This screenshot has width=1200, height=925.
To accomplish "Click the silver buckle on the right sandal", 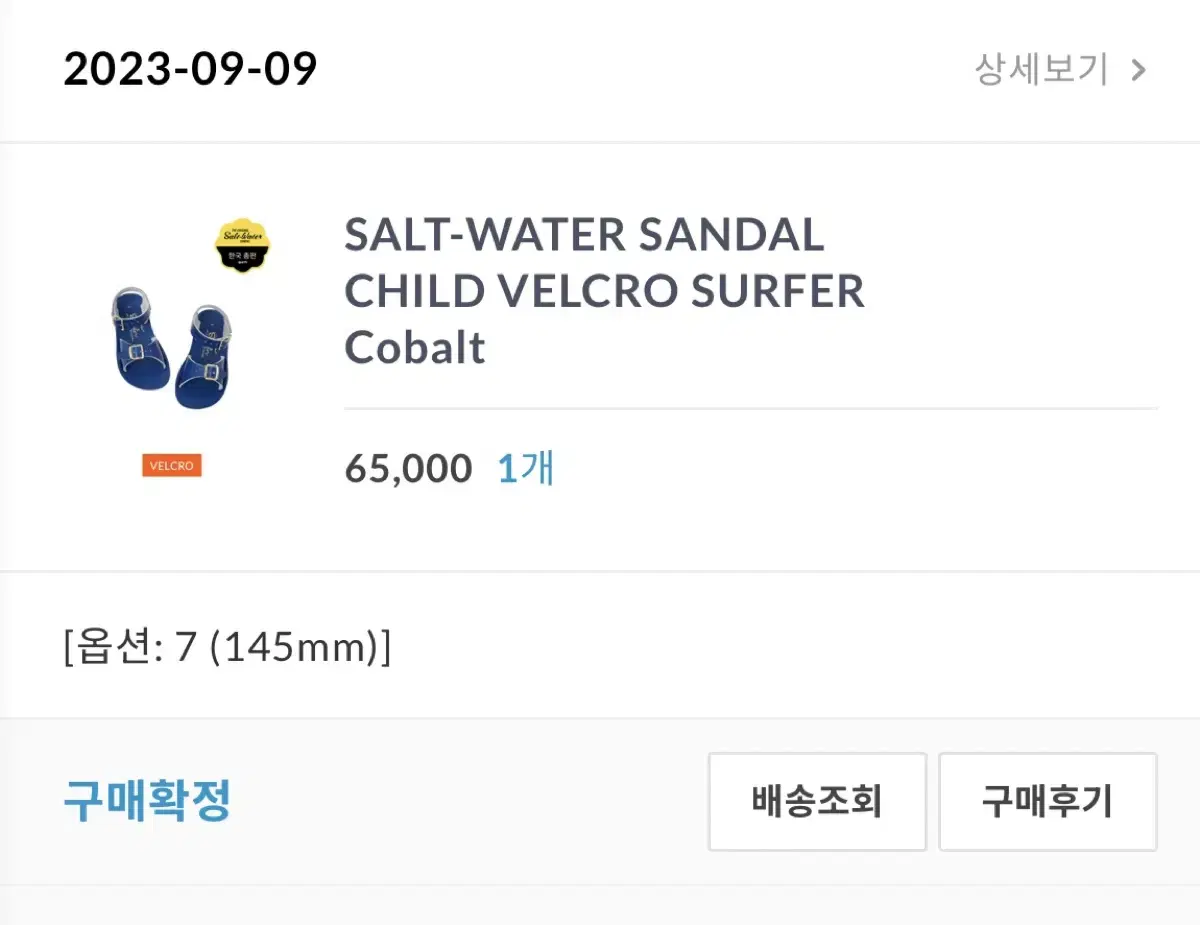I will coord(209,370).
